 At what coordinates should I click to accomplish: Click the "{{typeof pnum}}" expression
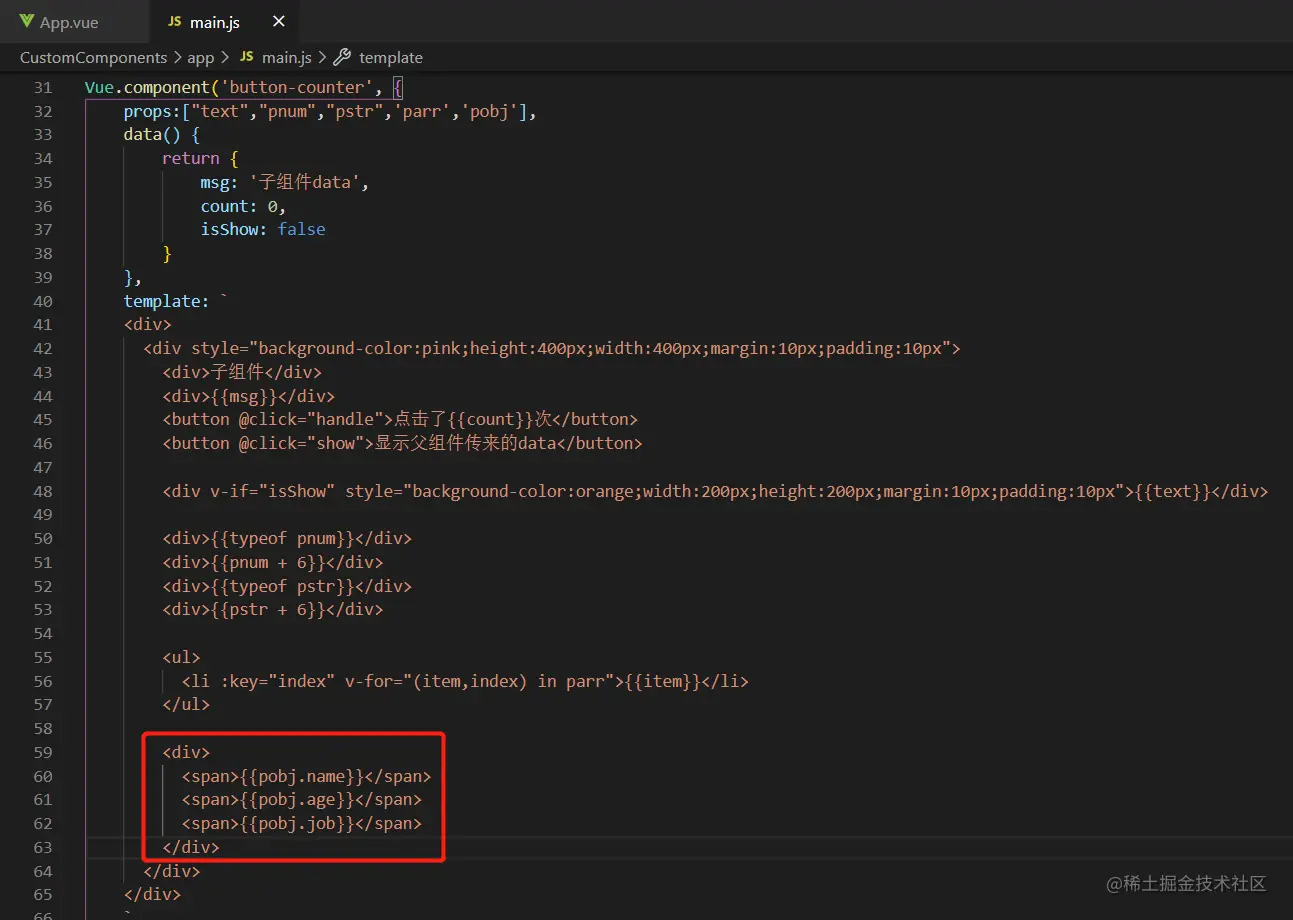point(283,538)
